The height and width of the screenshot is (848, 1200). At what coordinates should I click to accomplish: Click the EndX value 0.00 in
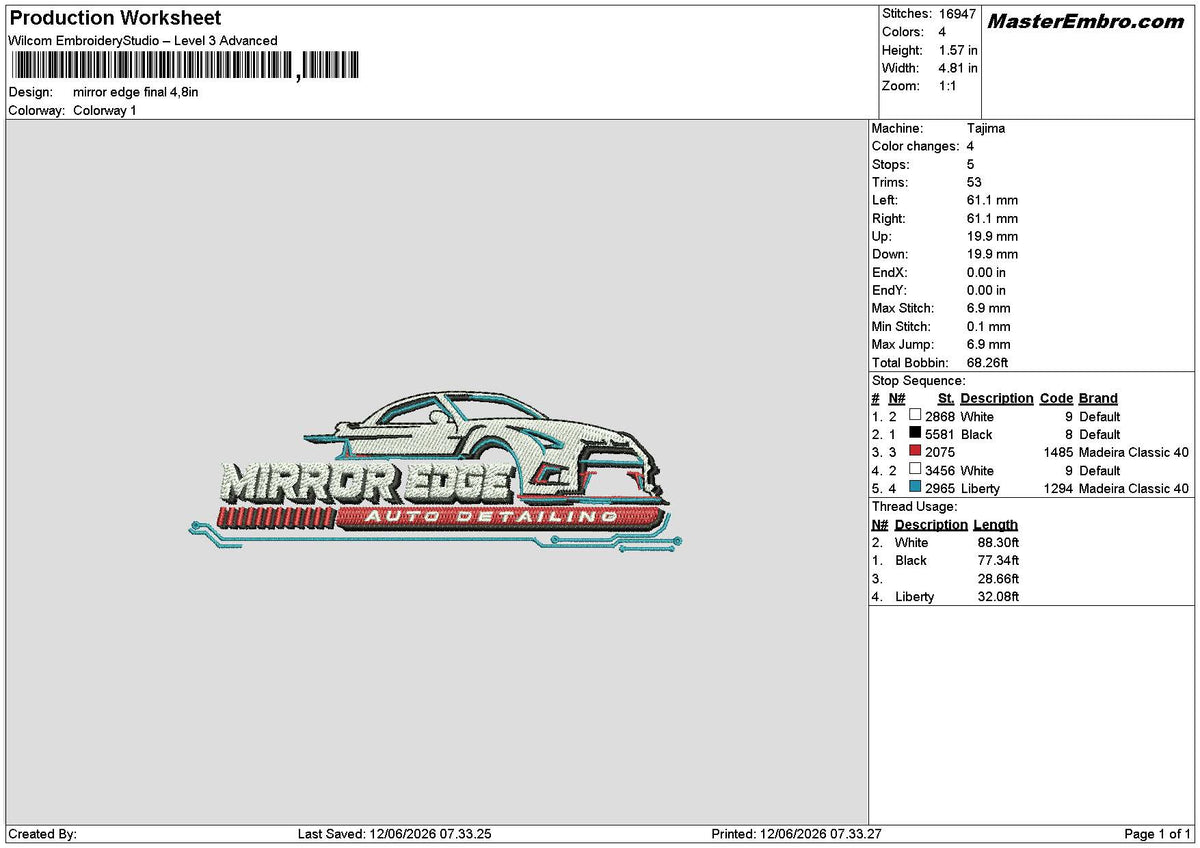tap(986, 272)
